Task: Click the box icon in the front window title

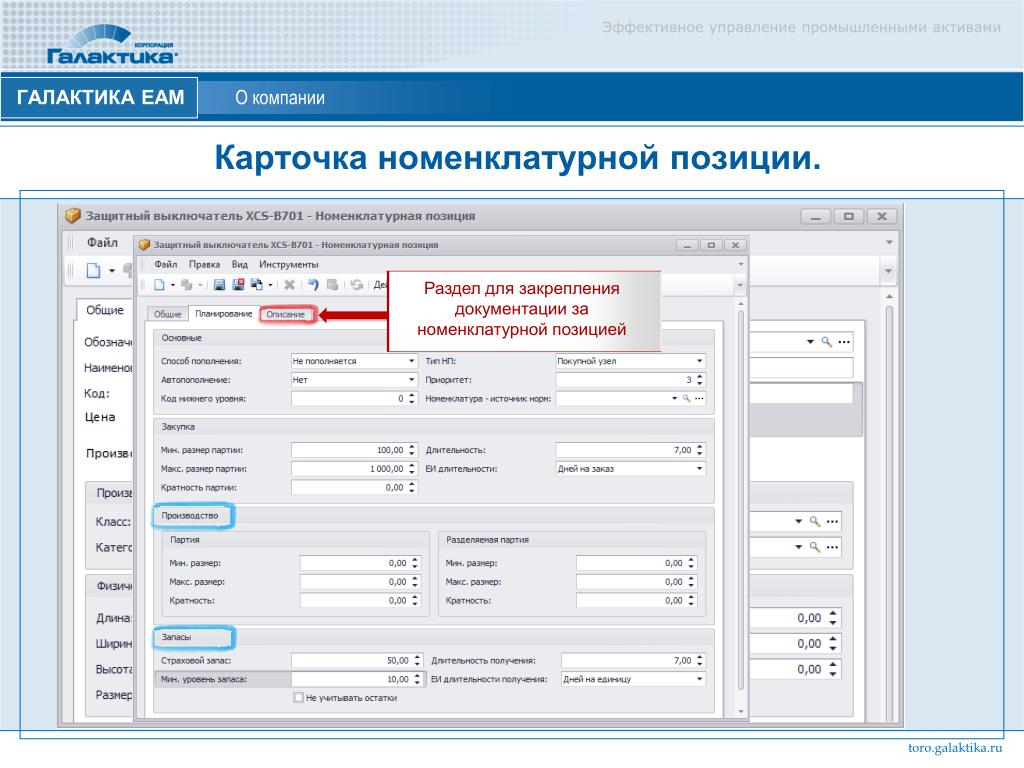Action: pos(145,245)
